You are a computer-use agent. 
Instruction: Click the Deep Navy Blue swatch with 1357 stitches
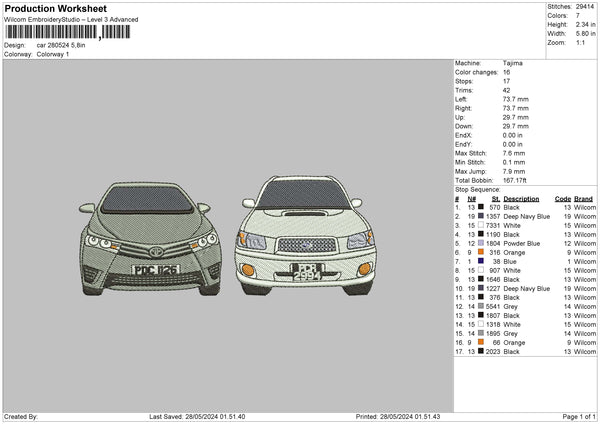point(481,216)
